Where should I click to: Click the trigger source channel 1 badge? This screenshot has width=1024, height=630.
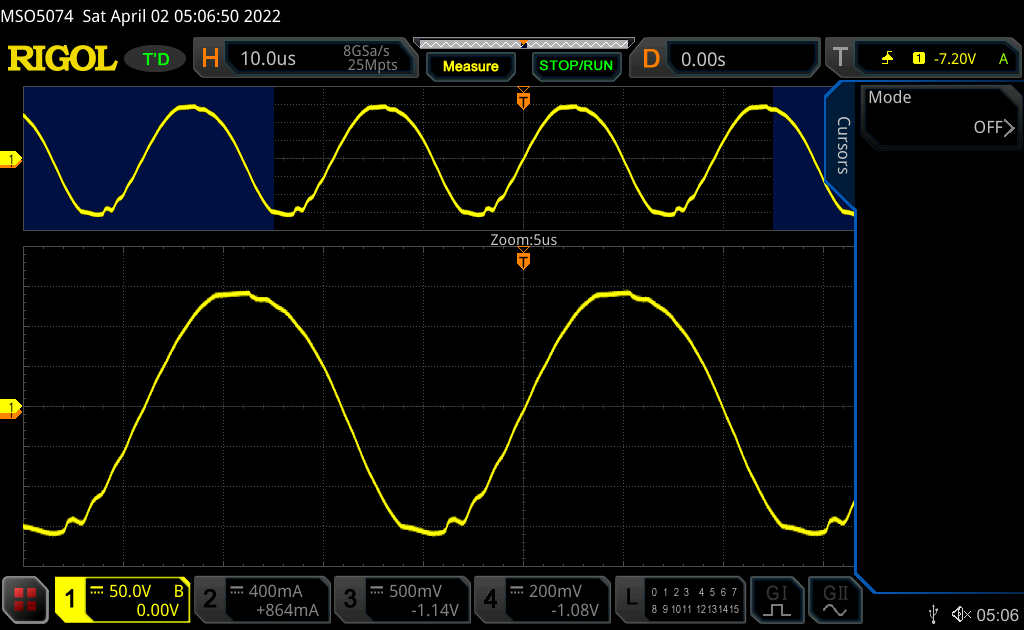click(919, 59)
